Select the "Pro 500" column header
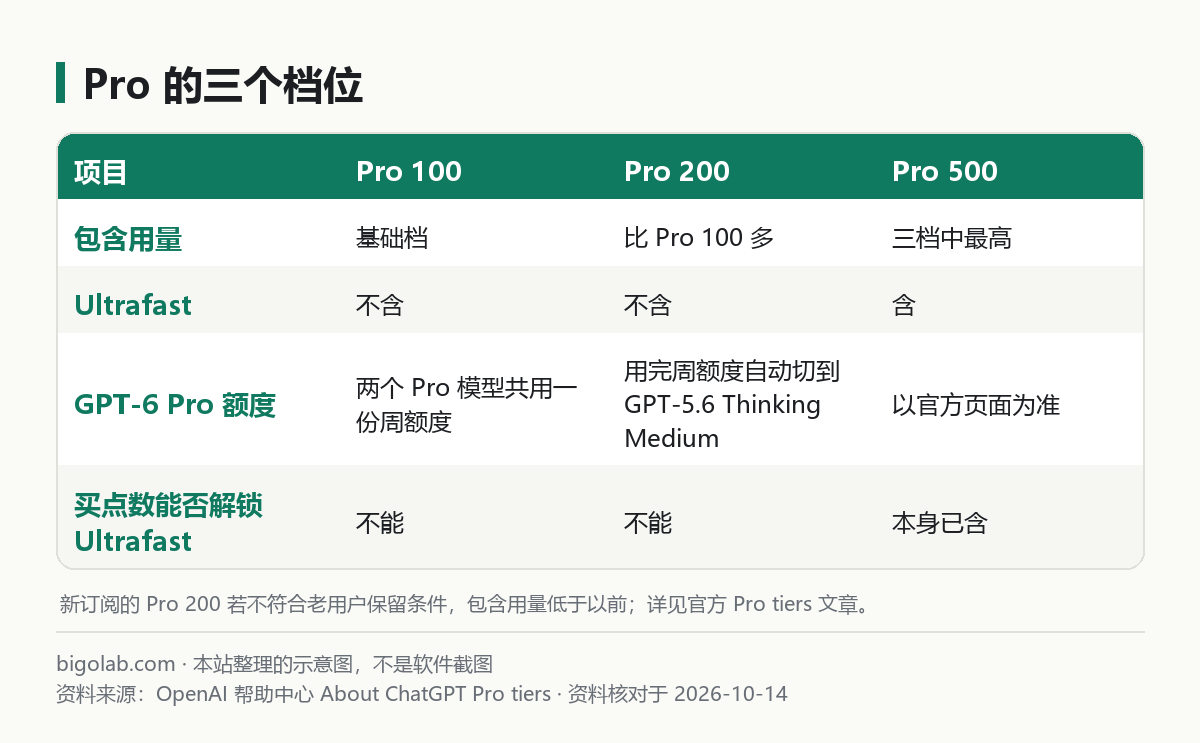 coord(945,171)
